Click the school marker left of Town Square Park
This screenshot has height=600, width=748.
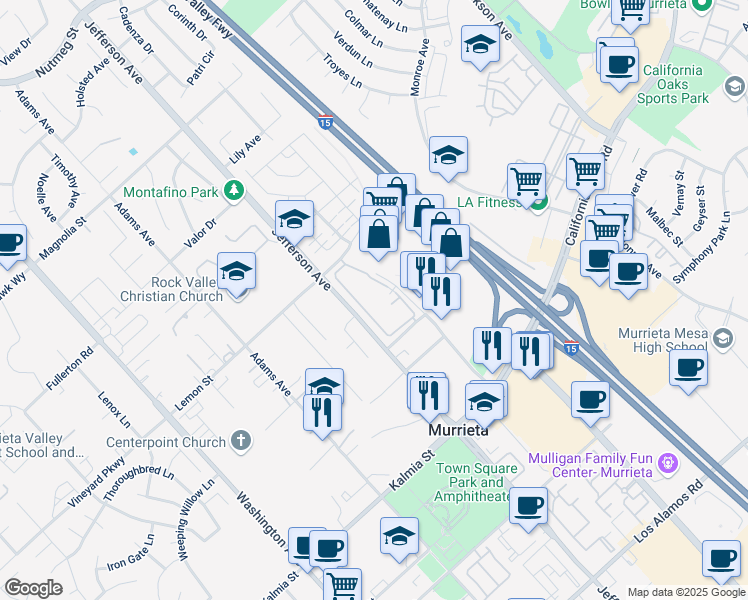click(400, 538)
